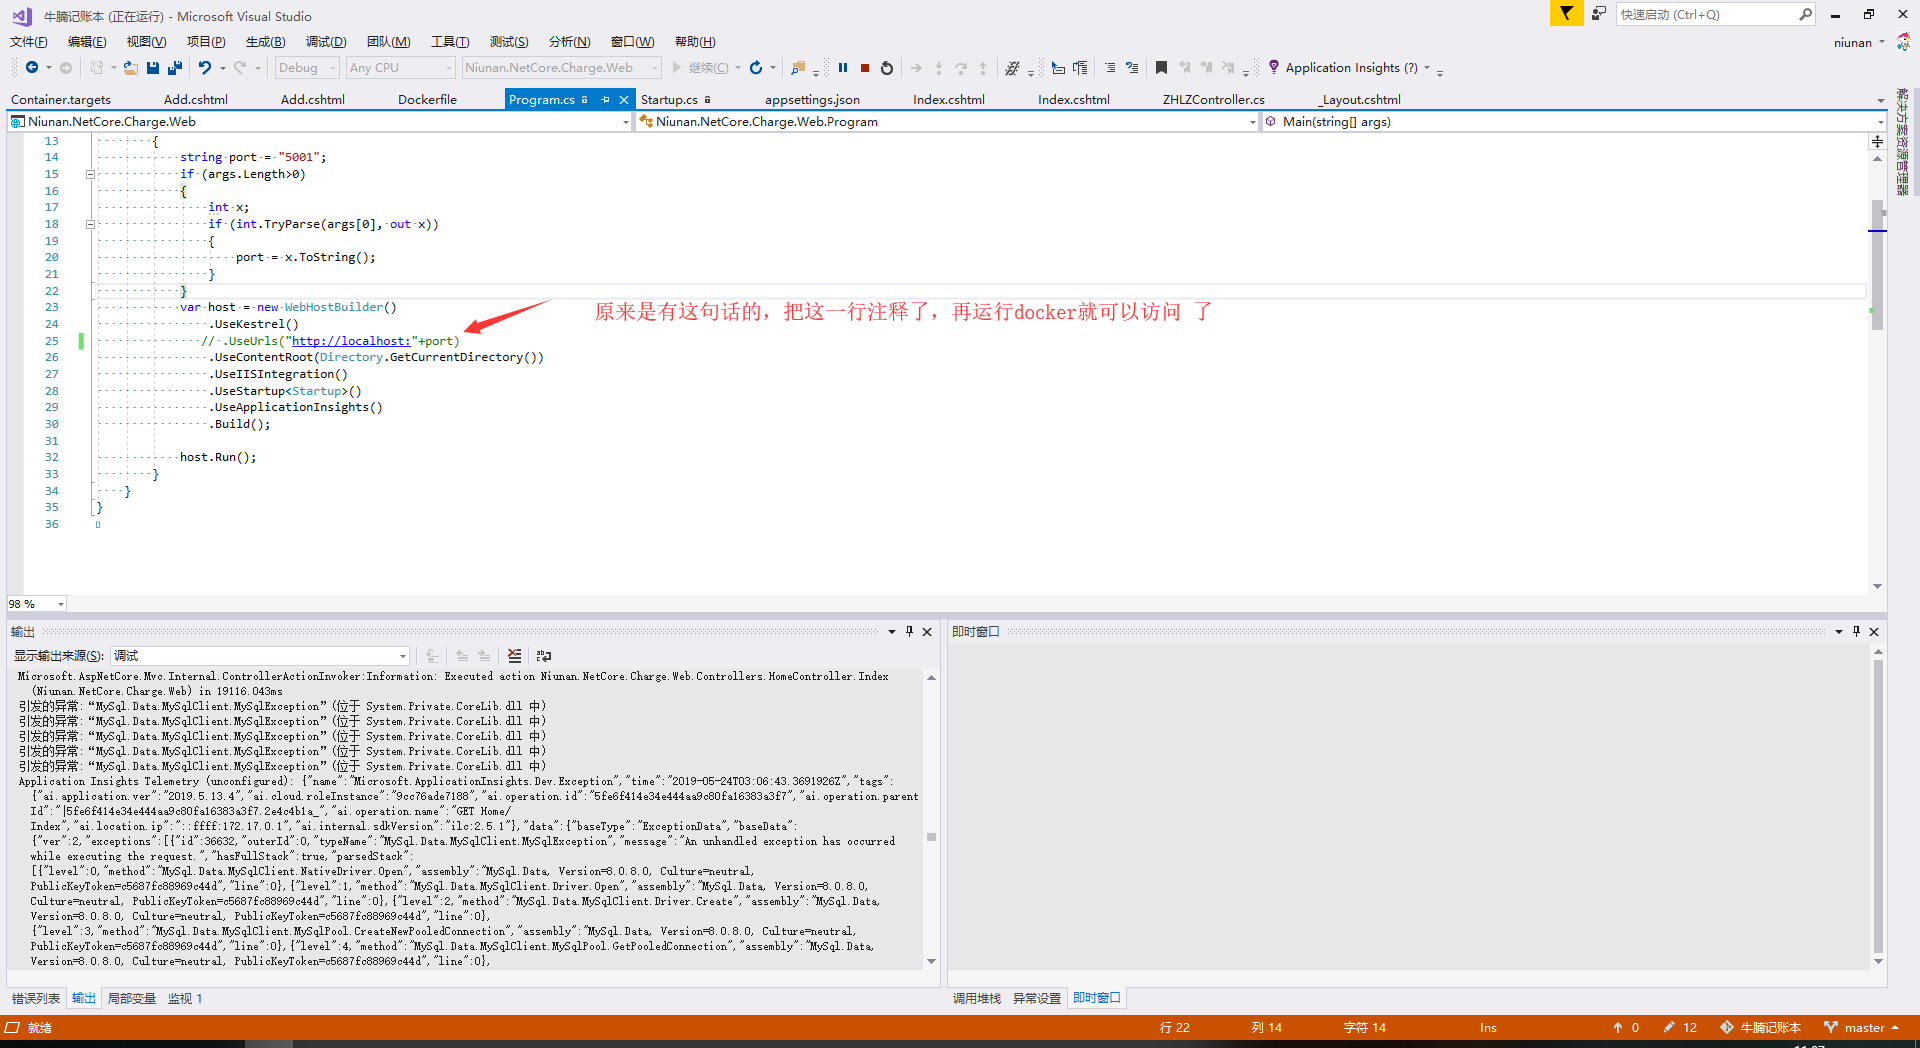Open the document tab overflow list arrow

tap(1880, 100)
